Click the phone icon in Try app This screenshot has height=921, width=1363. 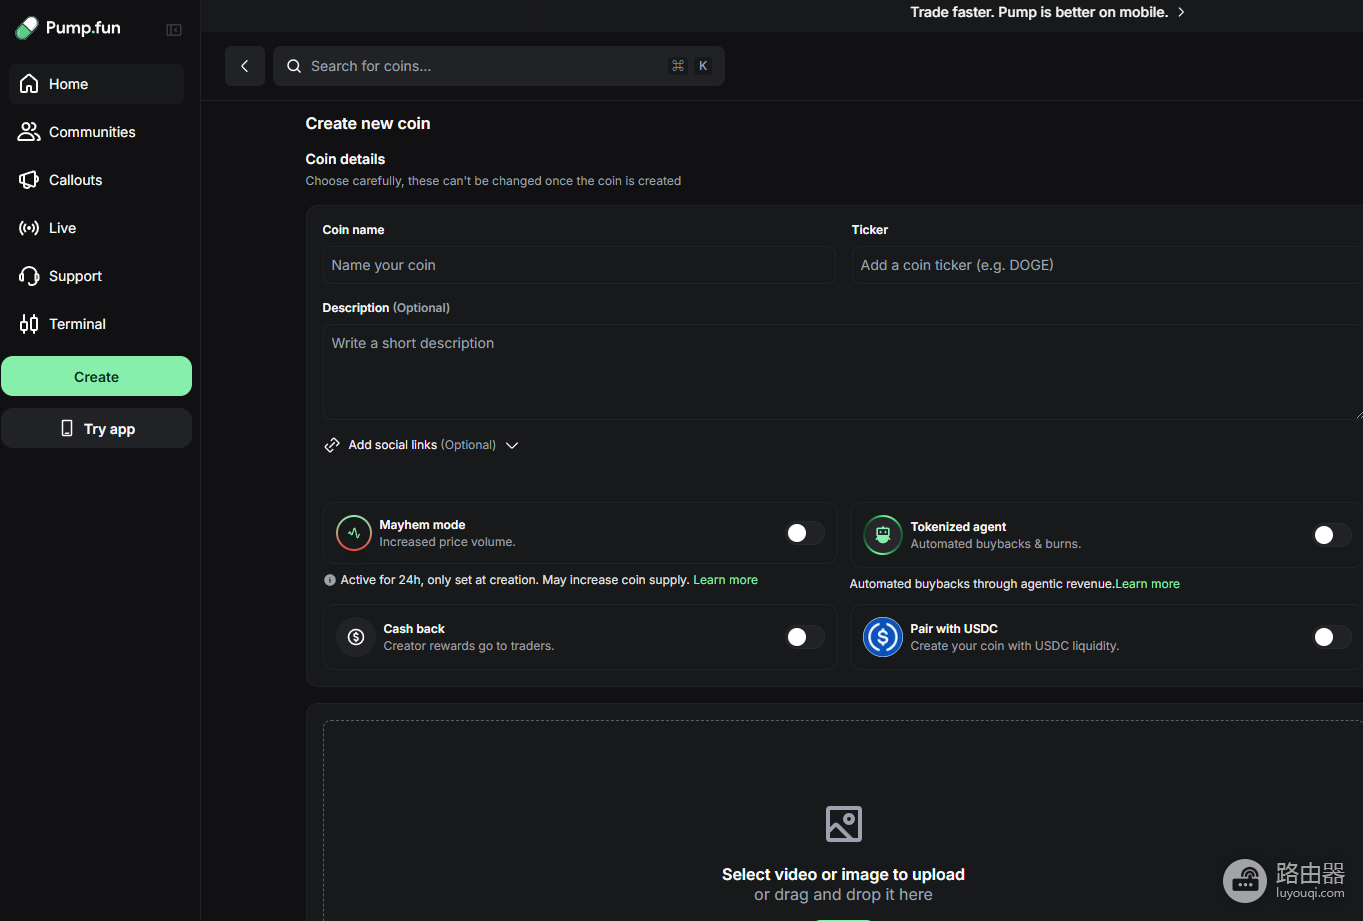click(67, 428)
